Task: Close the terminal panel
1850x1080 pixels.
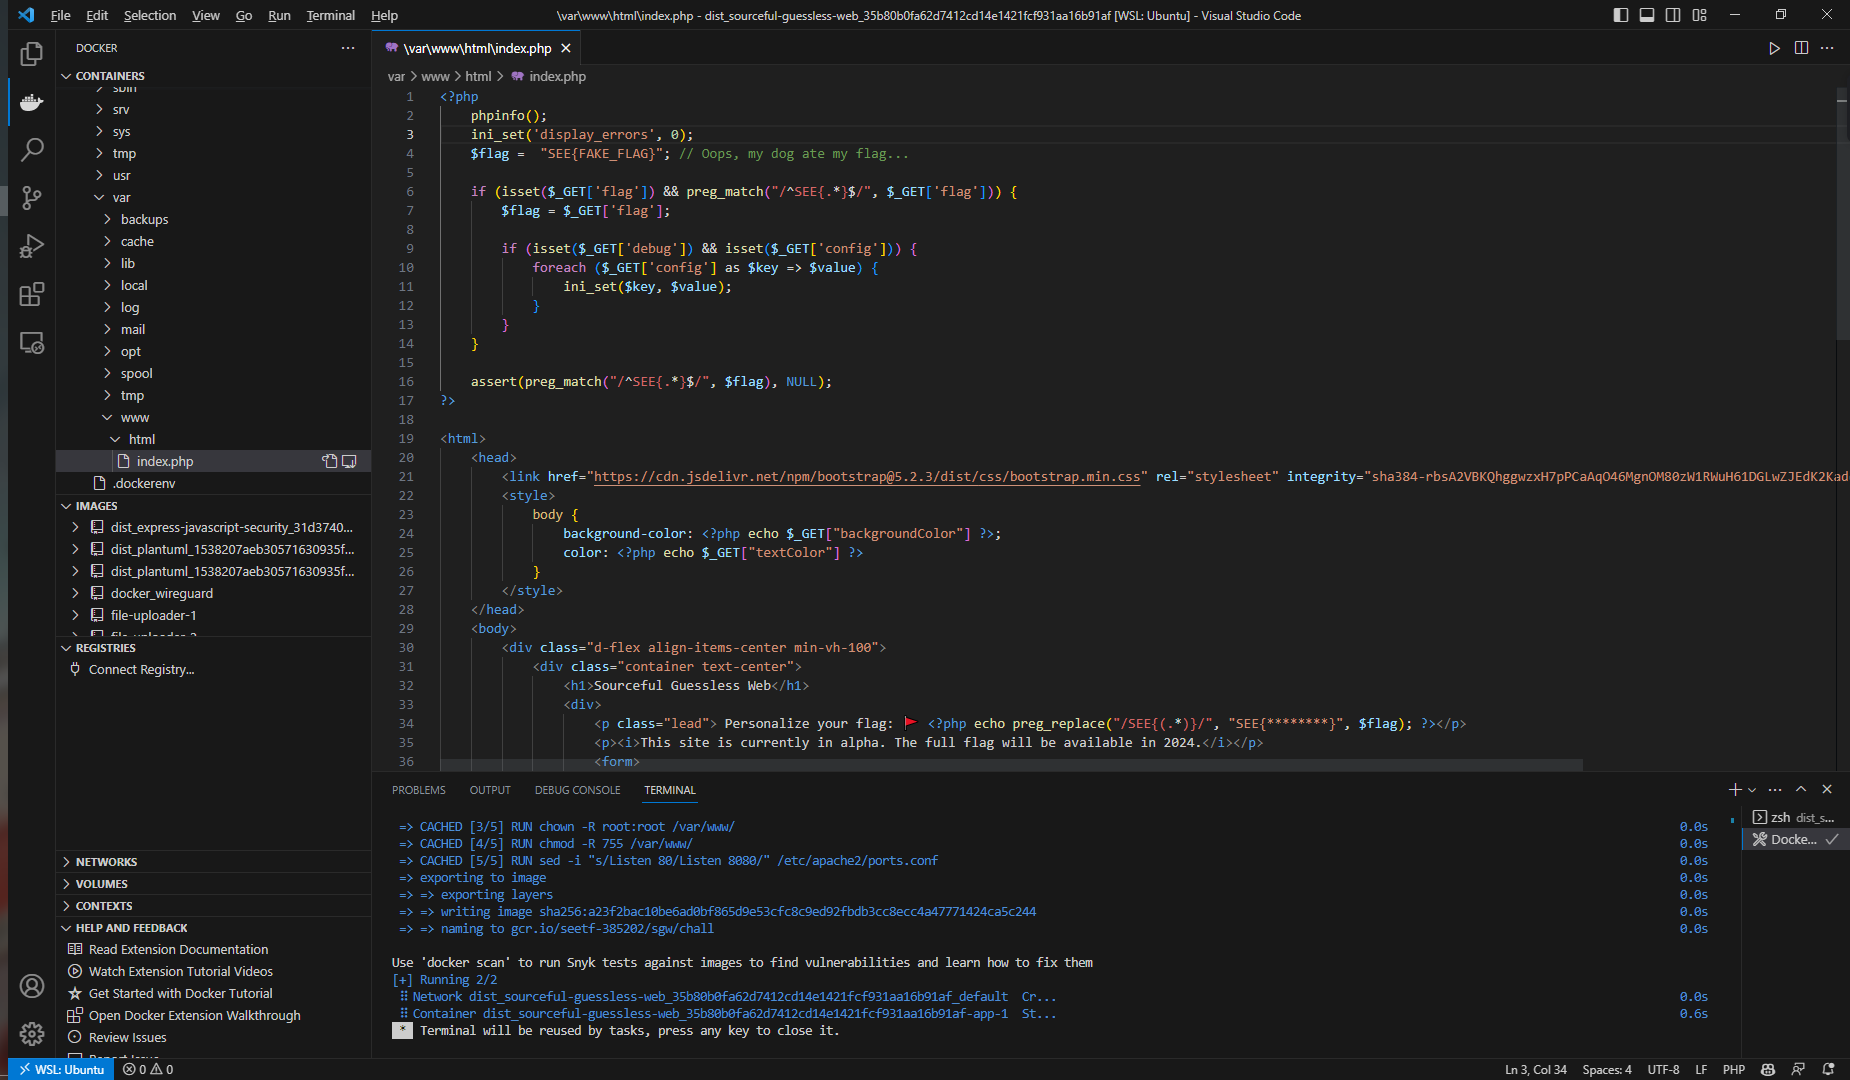Action: click(x=1827, y=789)
